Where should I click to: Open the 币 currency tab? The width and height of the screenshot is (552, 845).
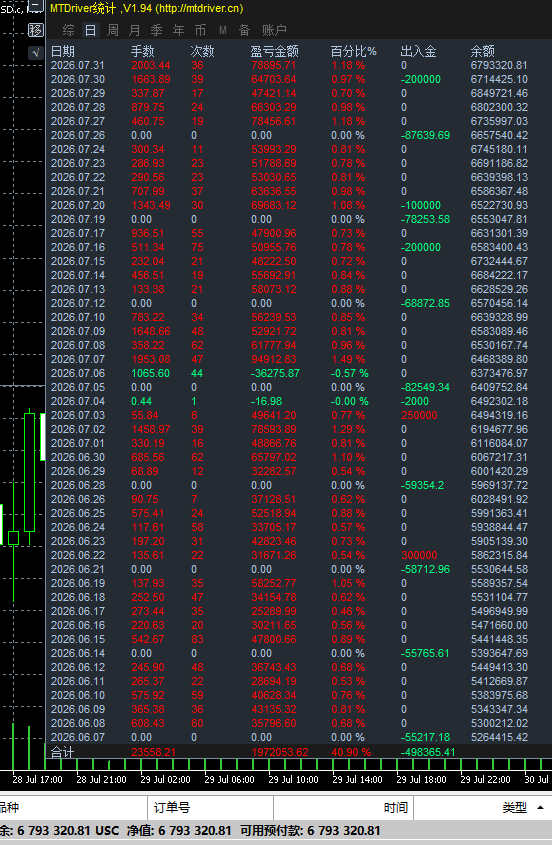[201, 30]
